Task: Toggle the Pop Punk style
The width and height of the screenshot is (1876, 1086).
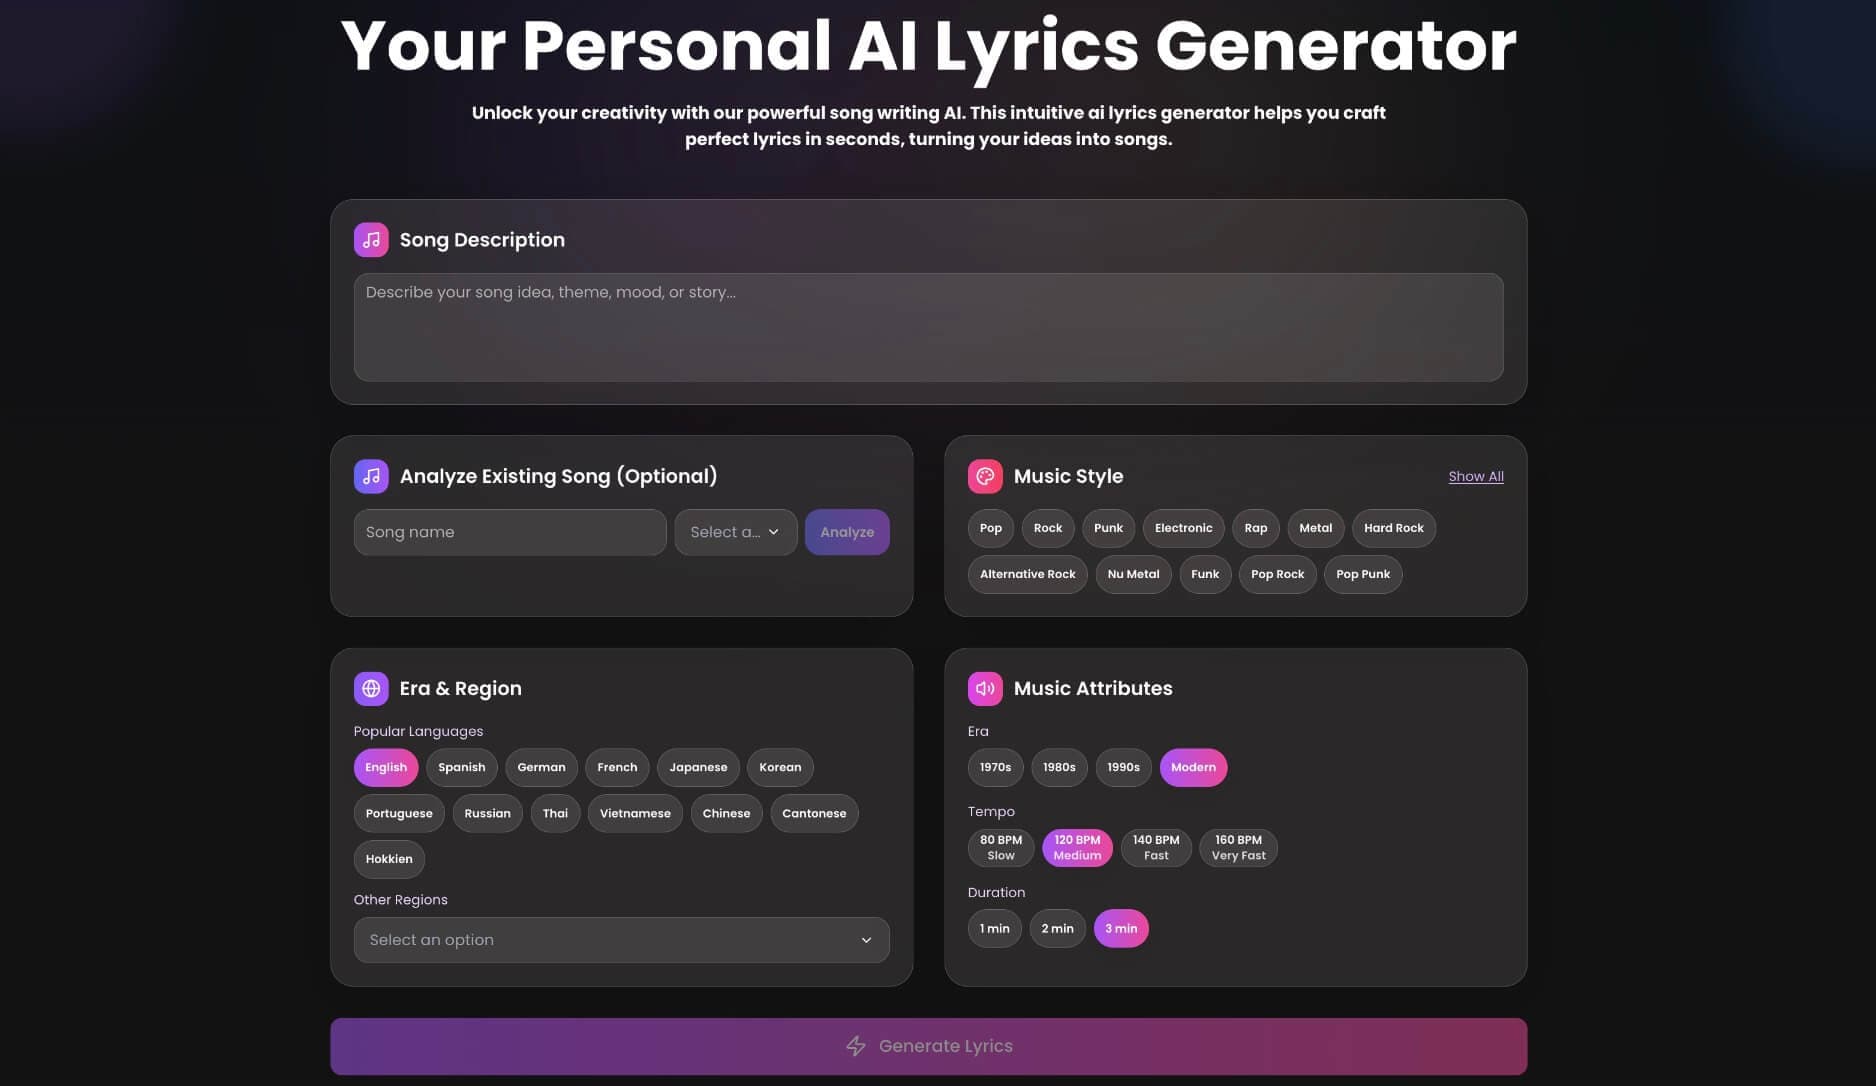Action: [x=1362, y=574]
